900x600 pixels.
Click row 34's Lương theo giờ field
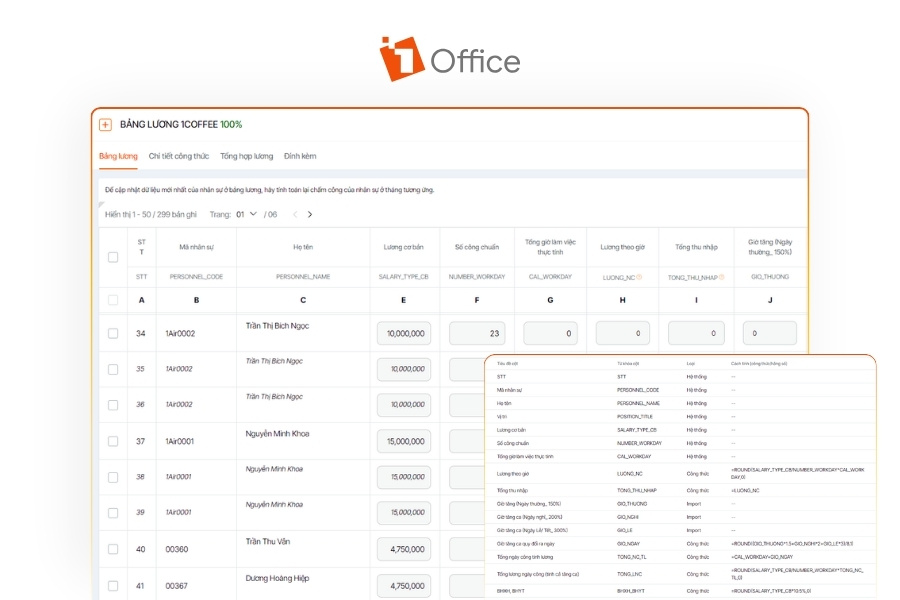coord(623,334)
